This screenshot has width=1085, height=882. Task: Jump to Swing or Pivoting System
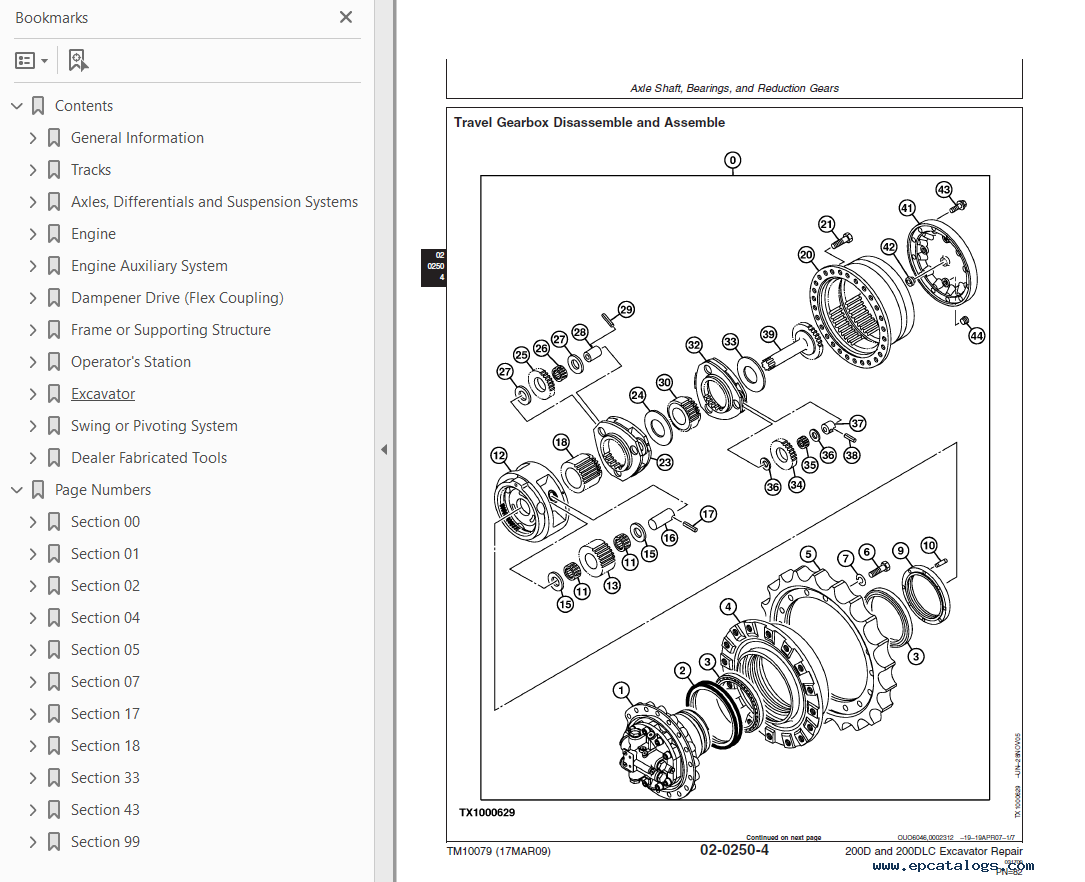[x=154, y=425]
